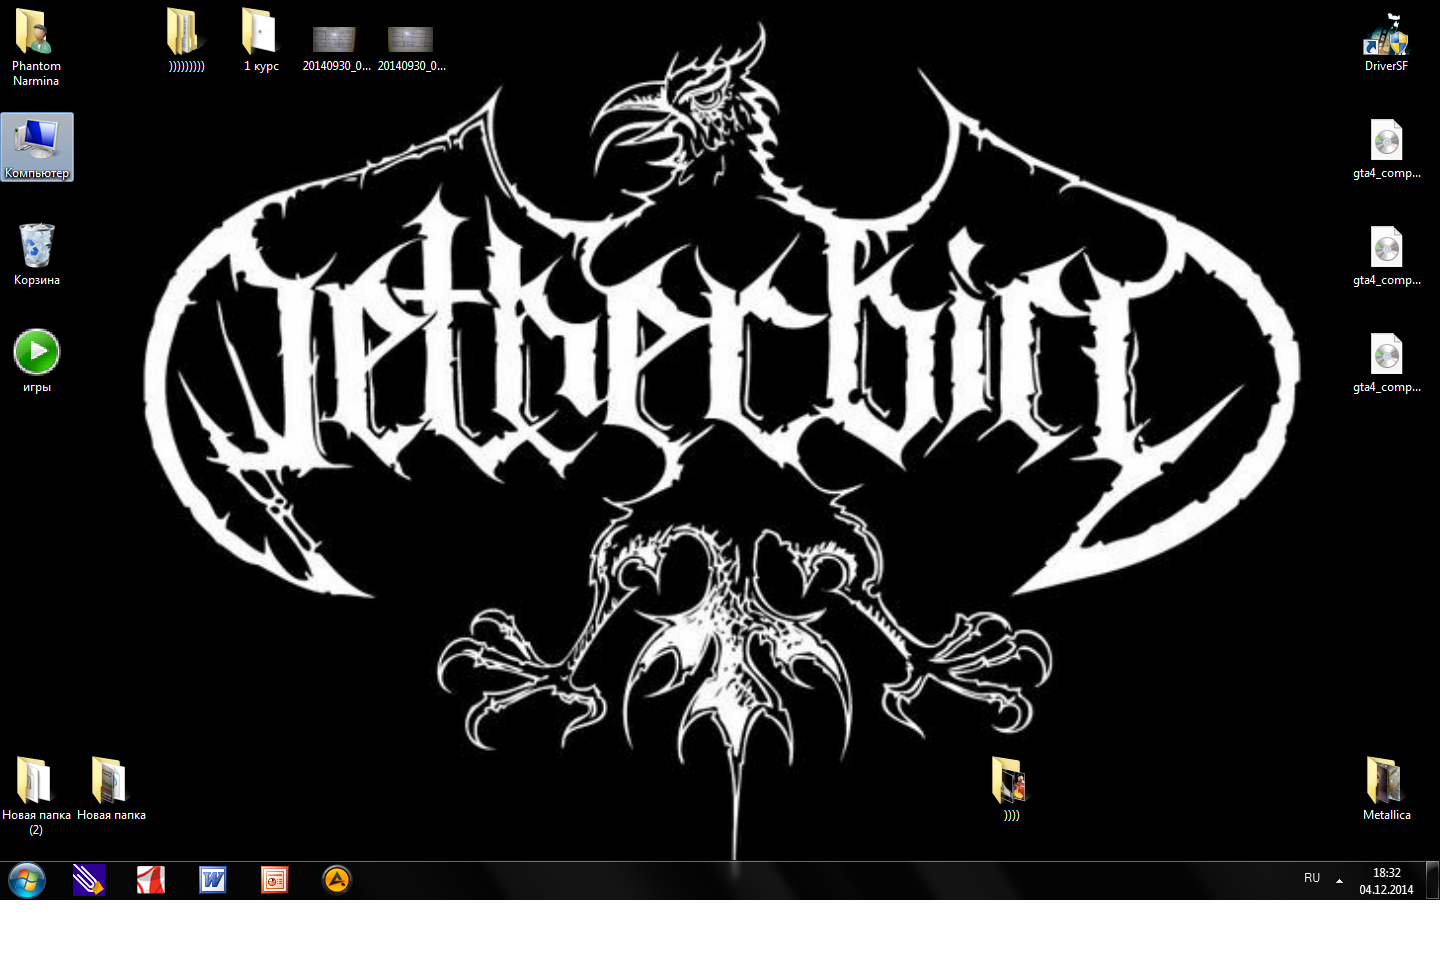Select the игры green play shortcut

[x=37, y=353]
